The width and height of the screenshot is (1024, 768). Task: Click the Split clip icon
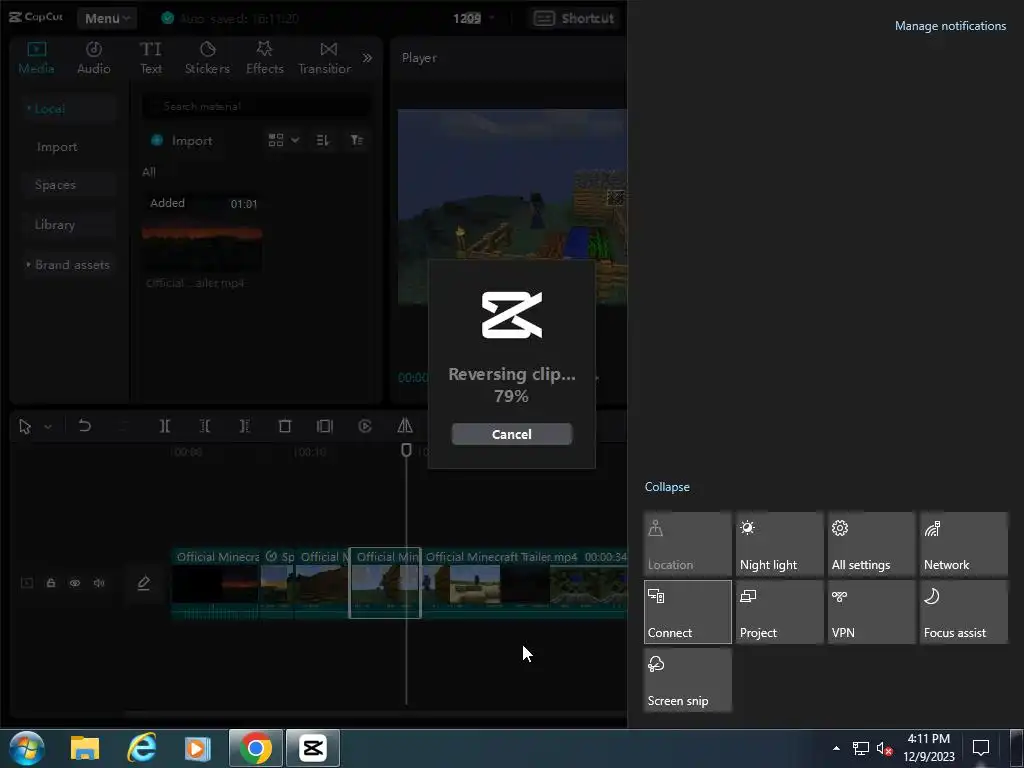(165, 426)
